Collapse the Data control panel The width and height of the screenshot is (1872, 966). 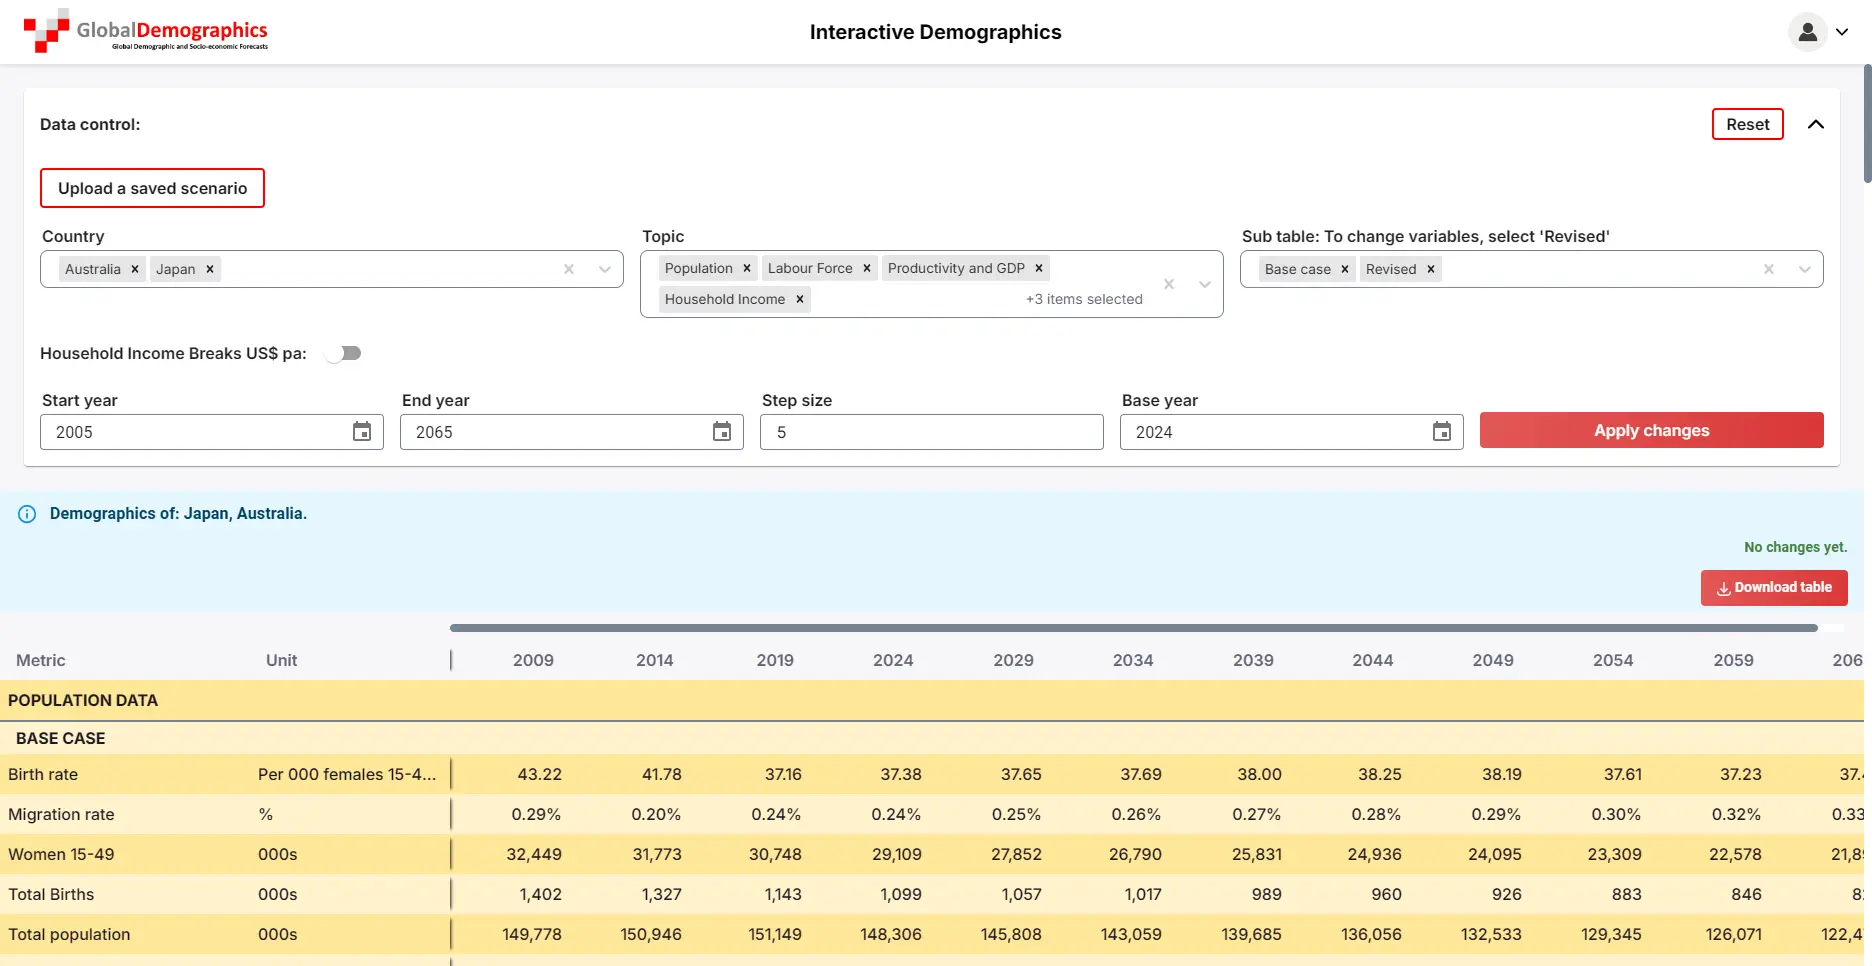click(1816, 124)
